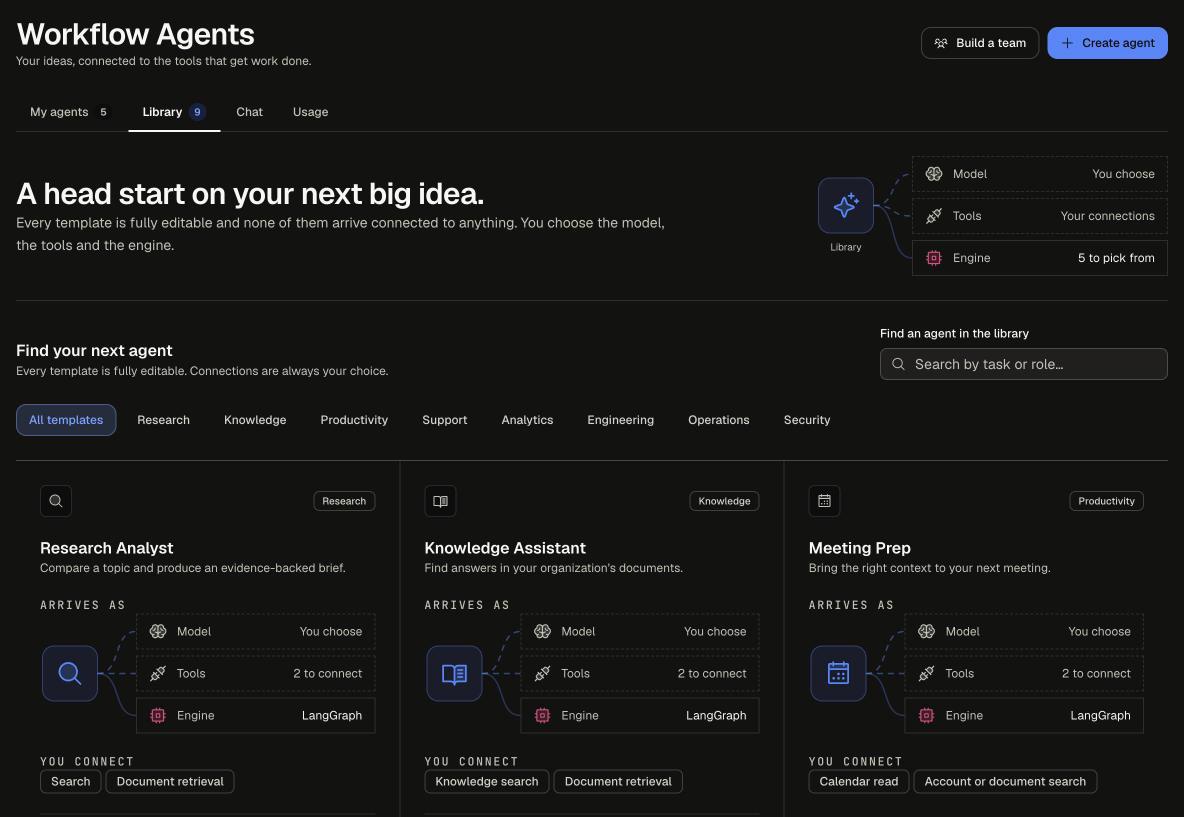This screenshot has height=817, width=1184.
Task: Click the Engine chip icon in Meeting Prep
Action: [x=927, y=715]
